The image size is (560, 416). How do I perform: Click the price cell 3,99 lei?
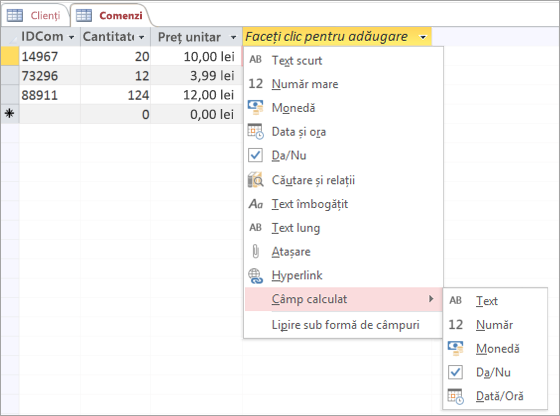tap(196, 75)
